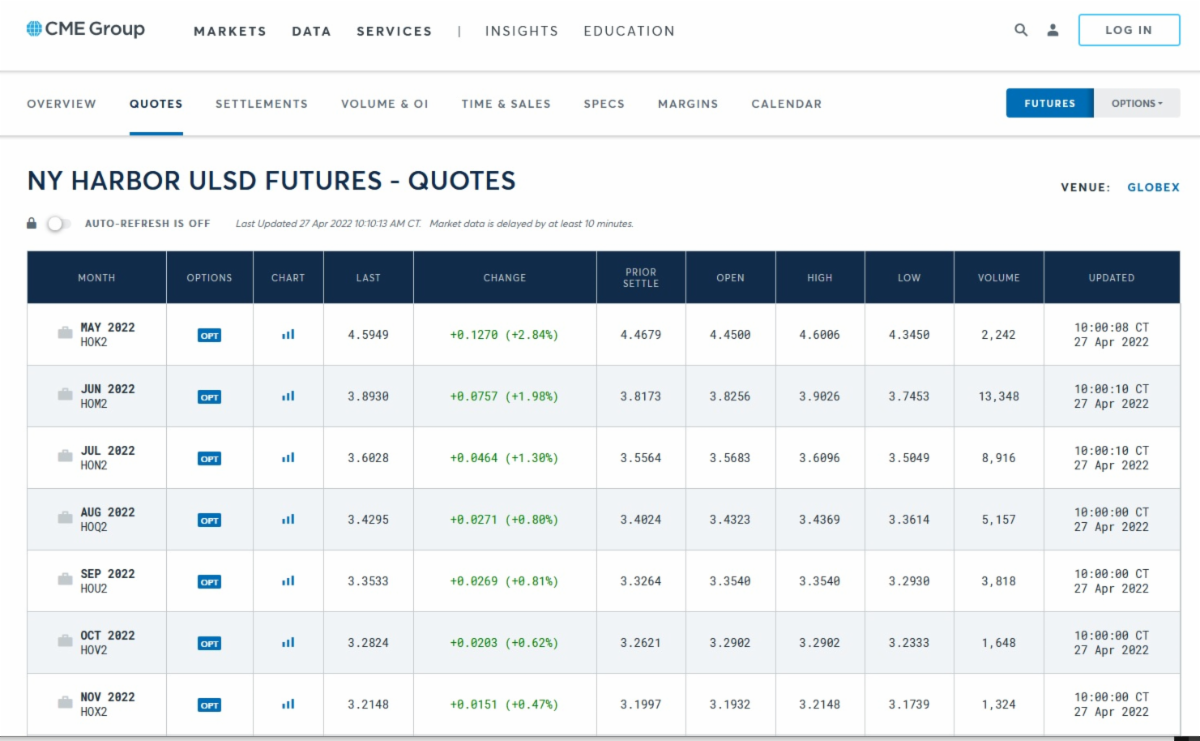This screenshot has height=741, width=1200.
Task: Open the chart icon for OCT 2022
Action: pos(288,643)
